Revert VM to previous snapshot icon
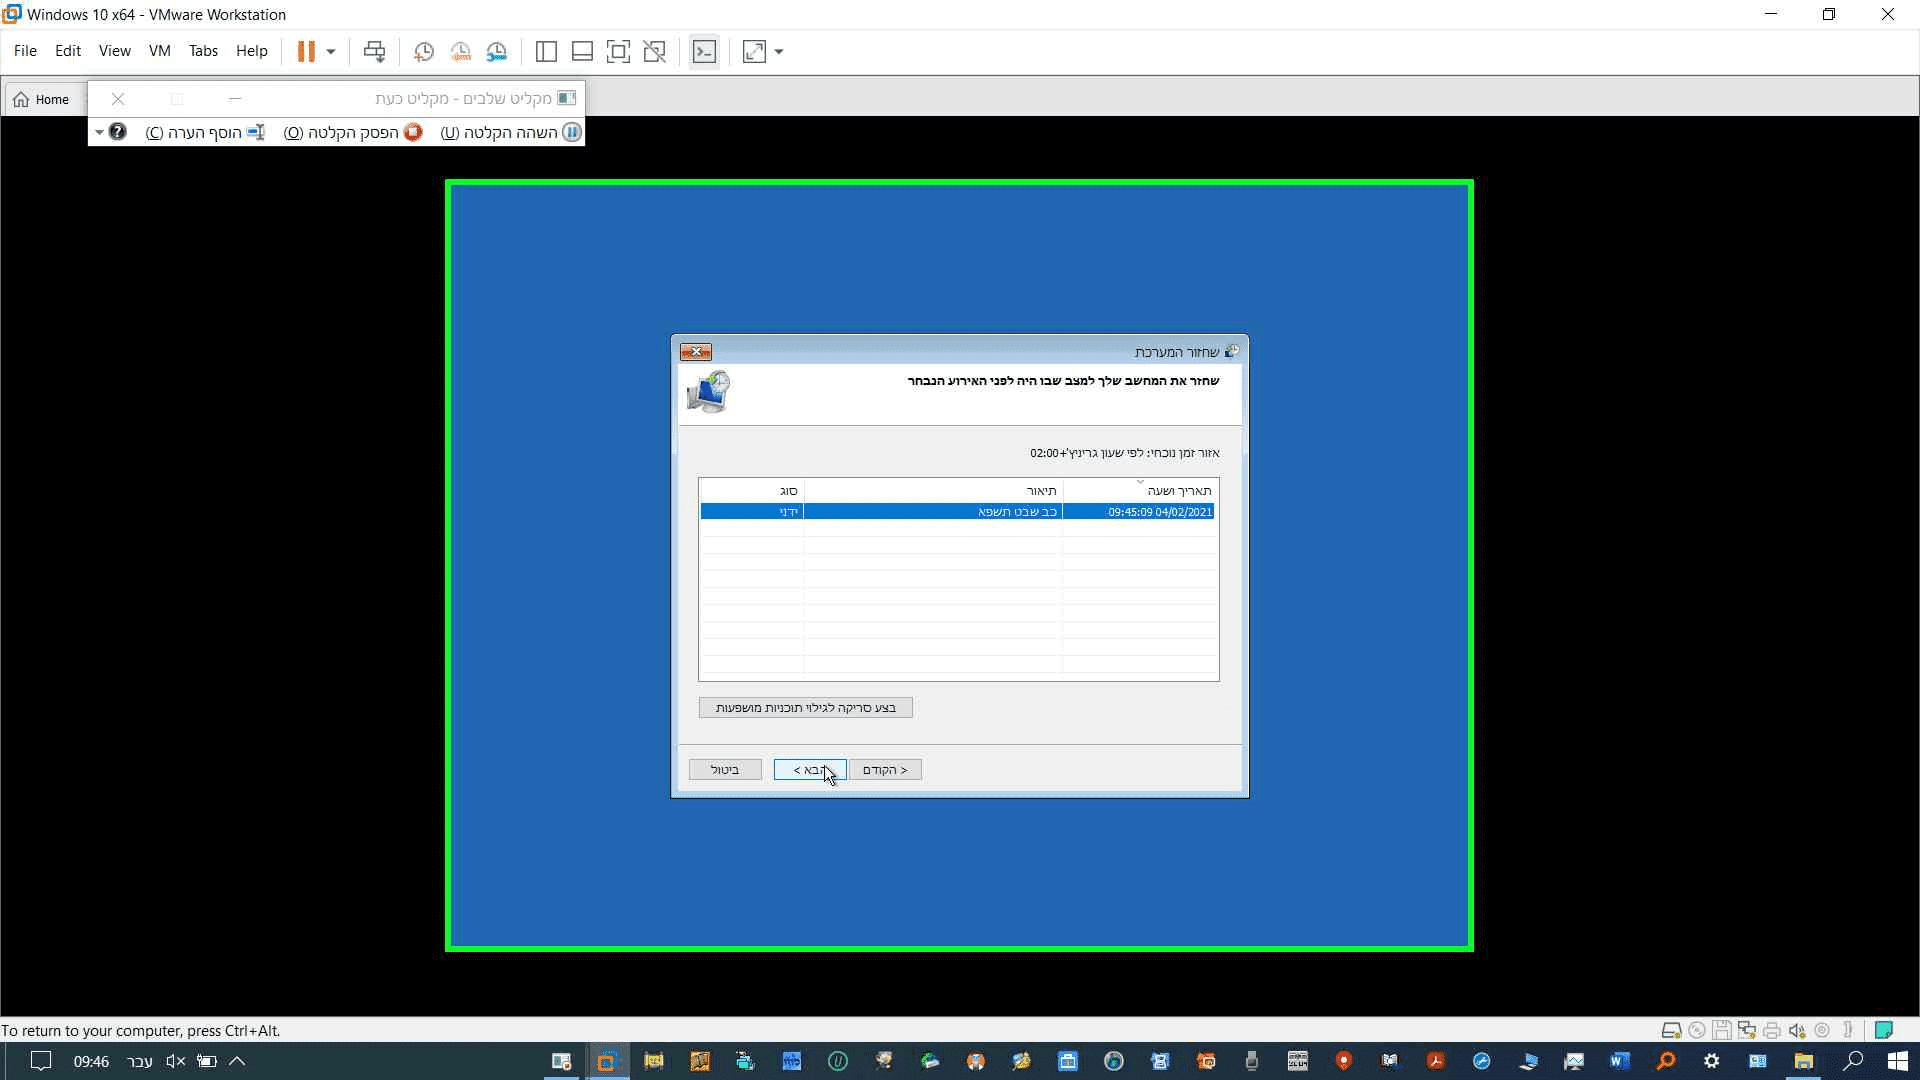The width and height of the screenshot is (1920, 1080). pyautogui.click(x=460, y=51)
